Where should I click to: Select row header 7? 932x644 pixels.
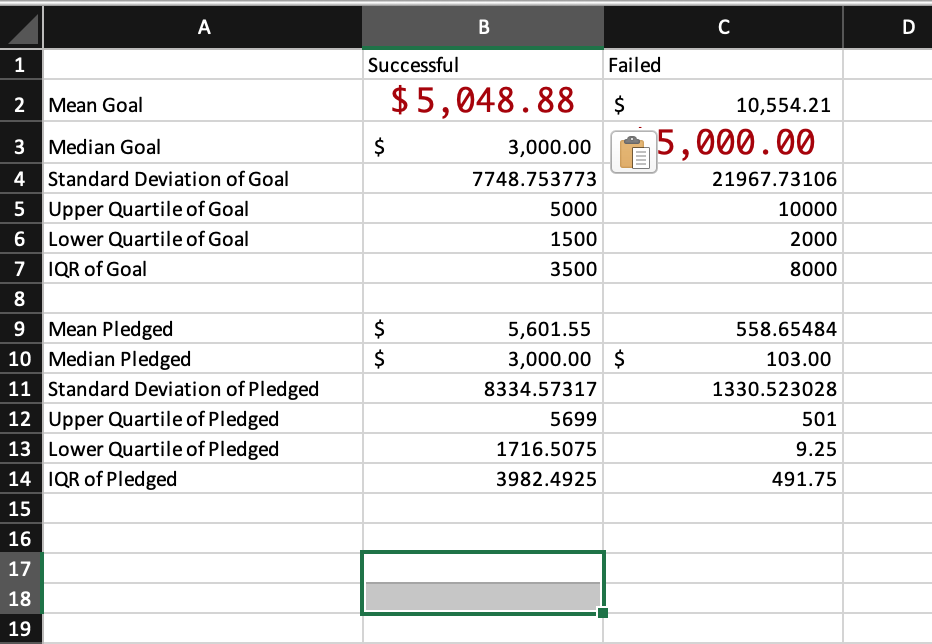pos(20,268)
